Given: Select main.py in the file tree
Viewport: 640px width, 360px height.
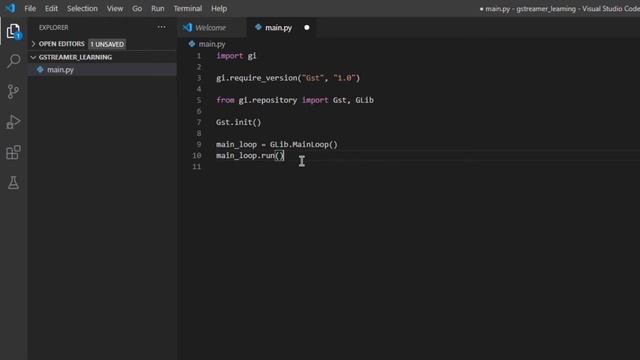Looking at the screenshot, I should coord(102,69).
